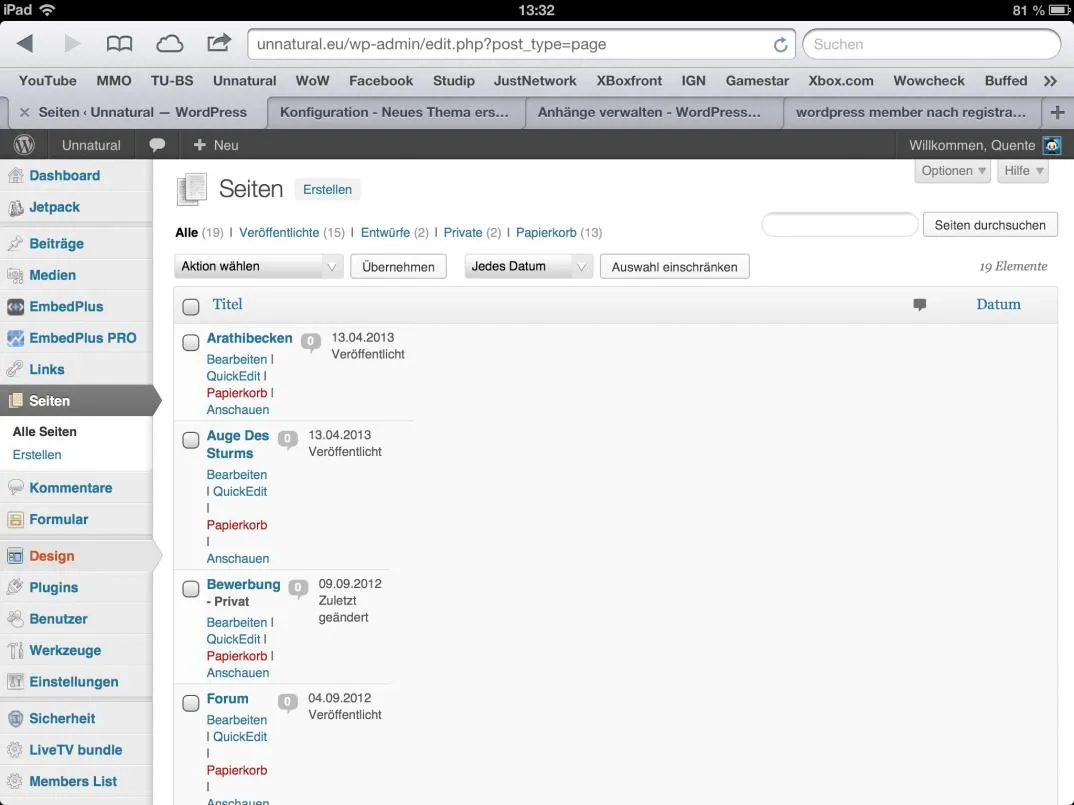Click the Einstellungen settings icon
Screen dimensions: 1074x805
point(15,682)
